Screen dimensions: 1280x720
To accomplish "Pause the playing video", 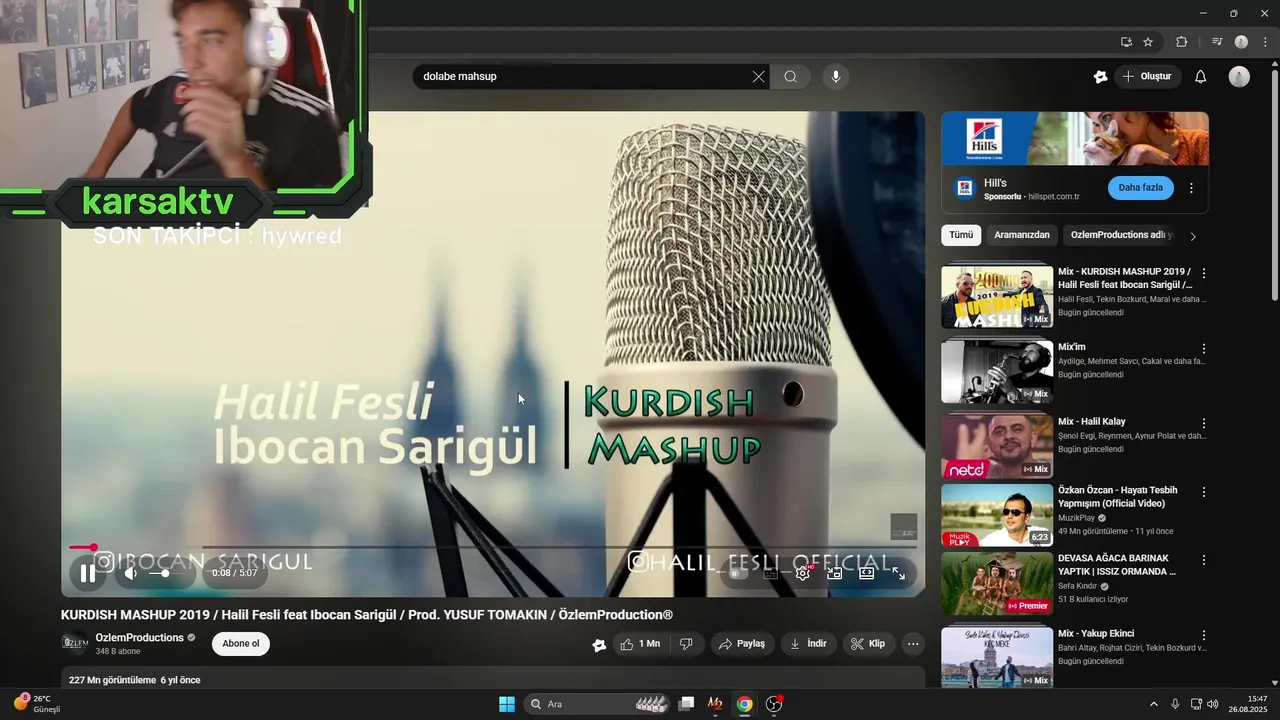I will point(88,574).
